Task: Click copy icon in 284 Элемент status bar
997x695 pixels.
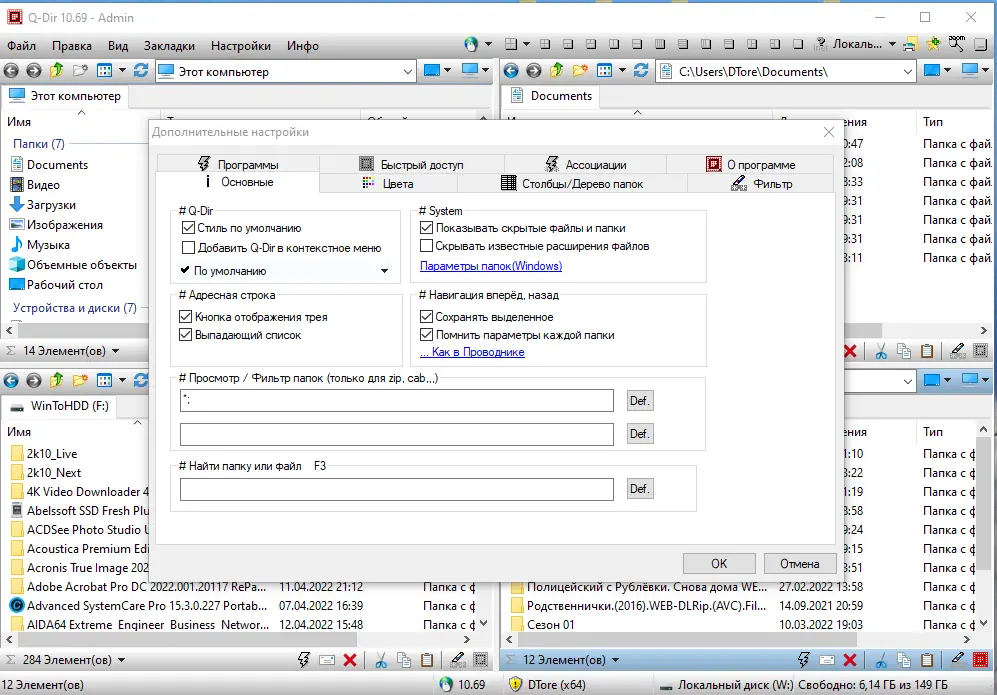Action: tap(404, 660)
